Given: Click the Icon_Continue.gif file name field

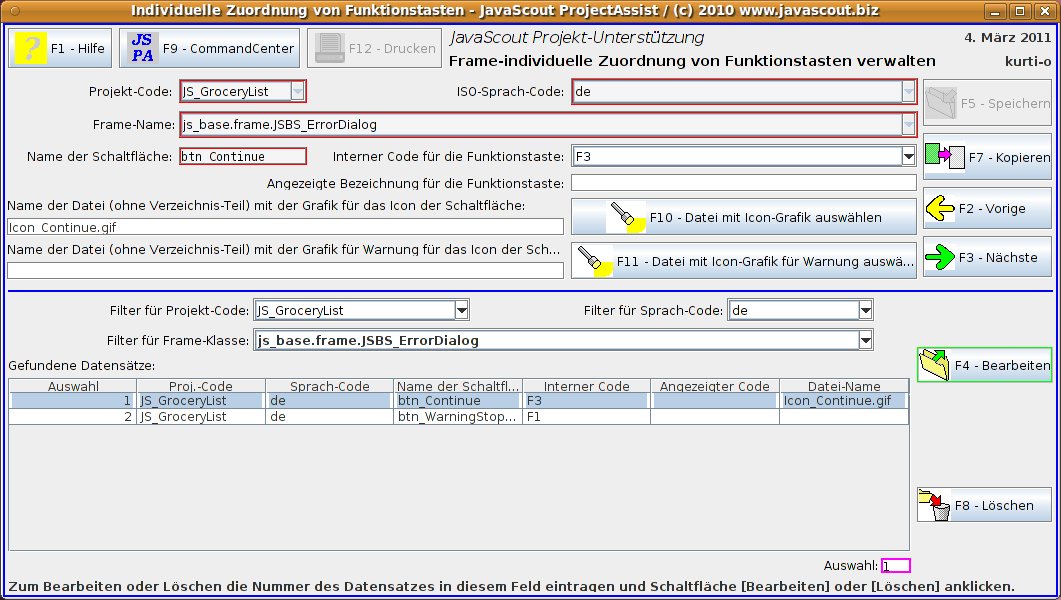Looking at the screenshot, I should pyautogui.click(x=284, y=227).
